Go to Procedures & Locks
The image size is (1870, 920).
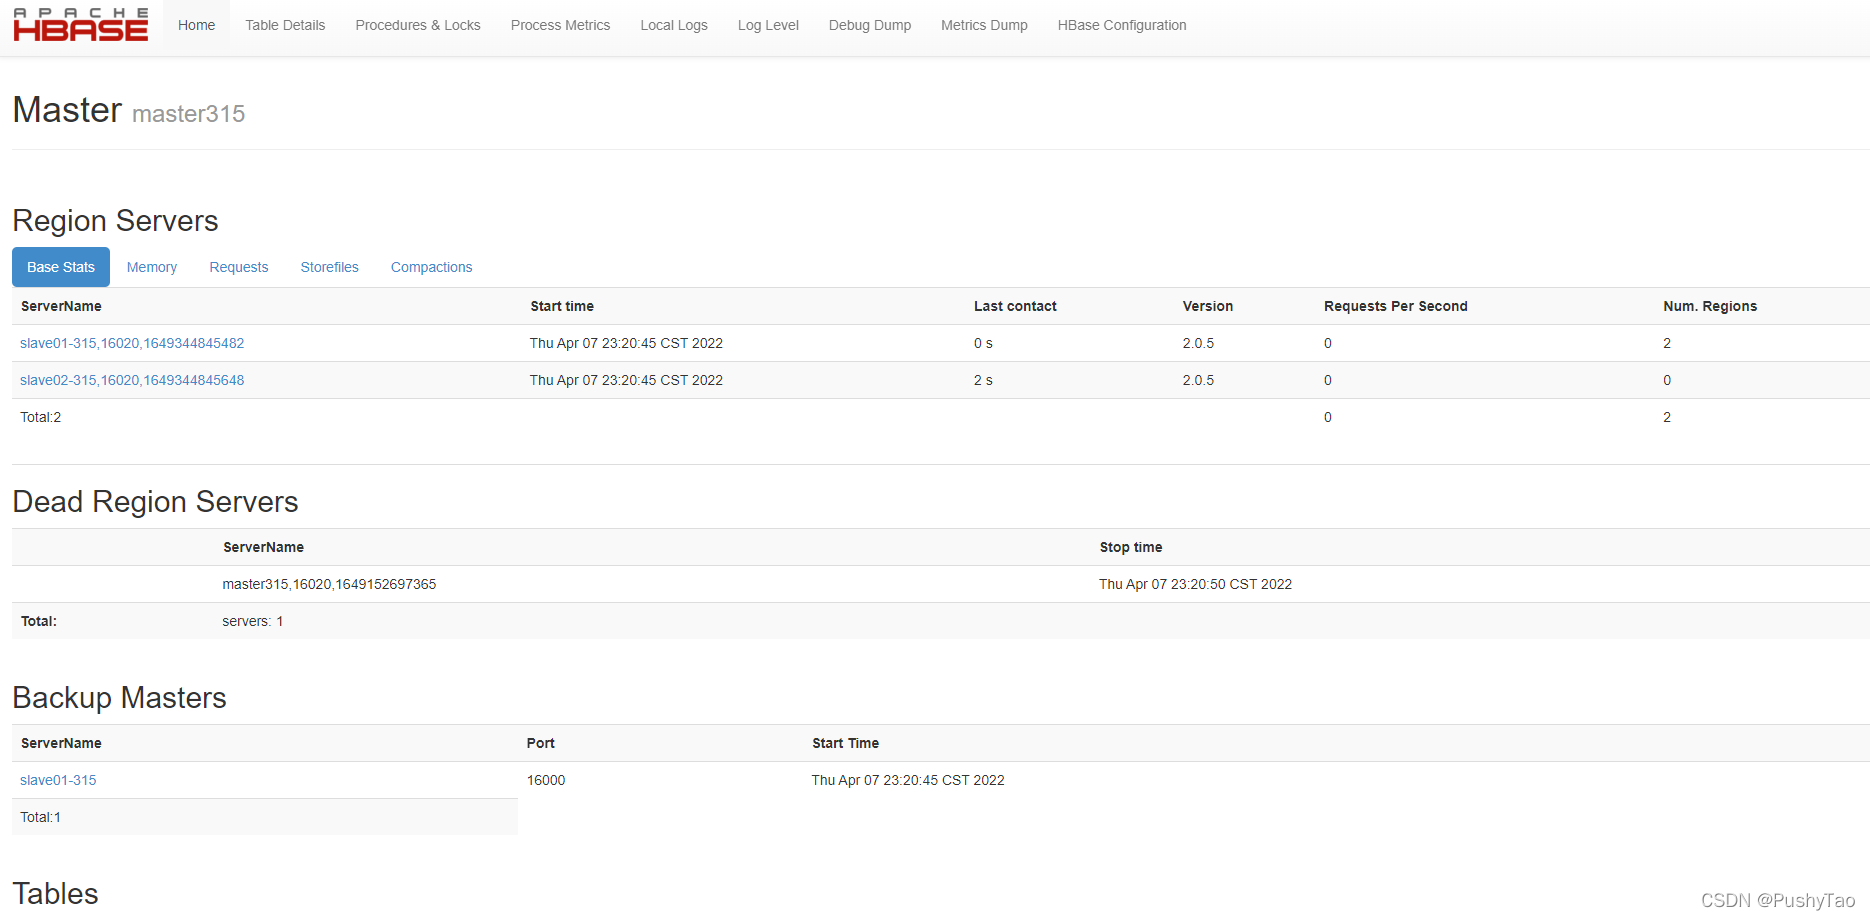[418, 26]
